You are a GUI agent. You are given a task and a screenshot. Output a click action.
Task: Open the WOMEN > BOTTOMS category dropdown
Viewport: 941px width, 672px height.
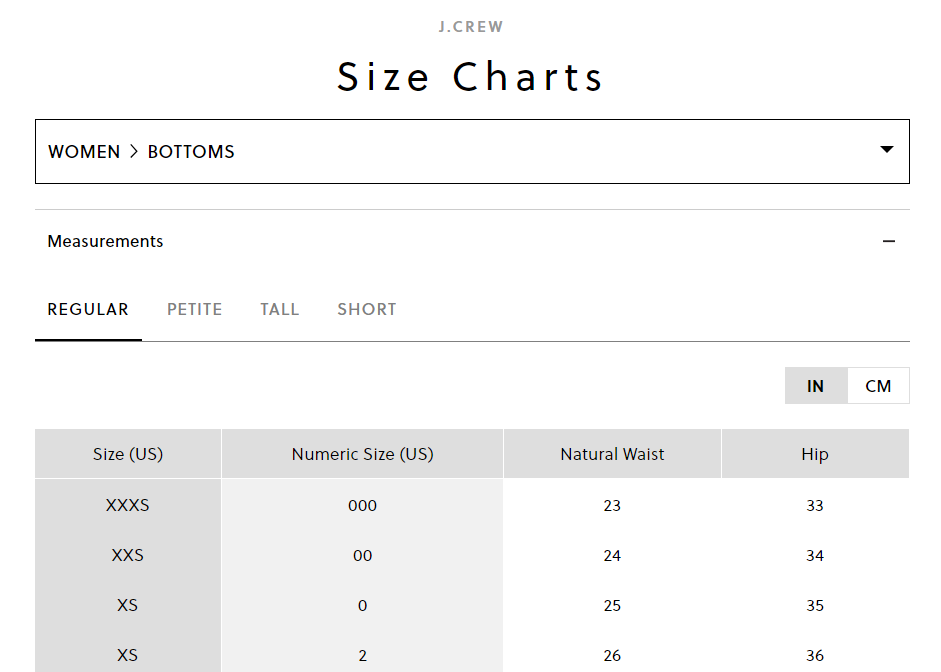click(x=471, y=152)
